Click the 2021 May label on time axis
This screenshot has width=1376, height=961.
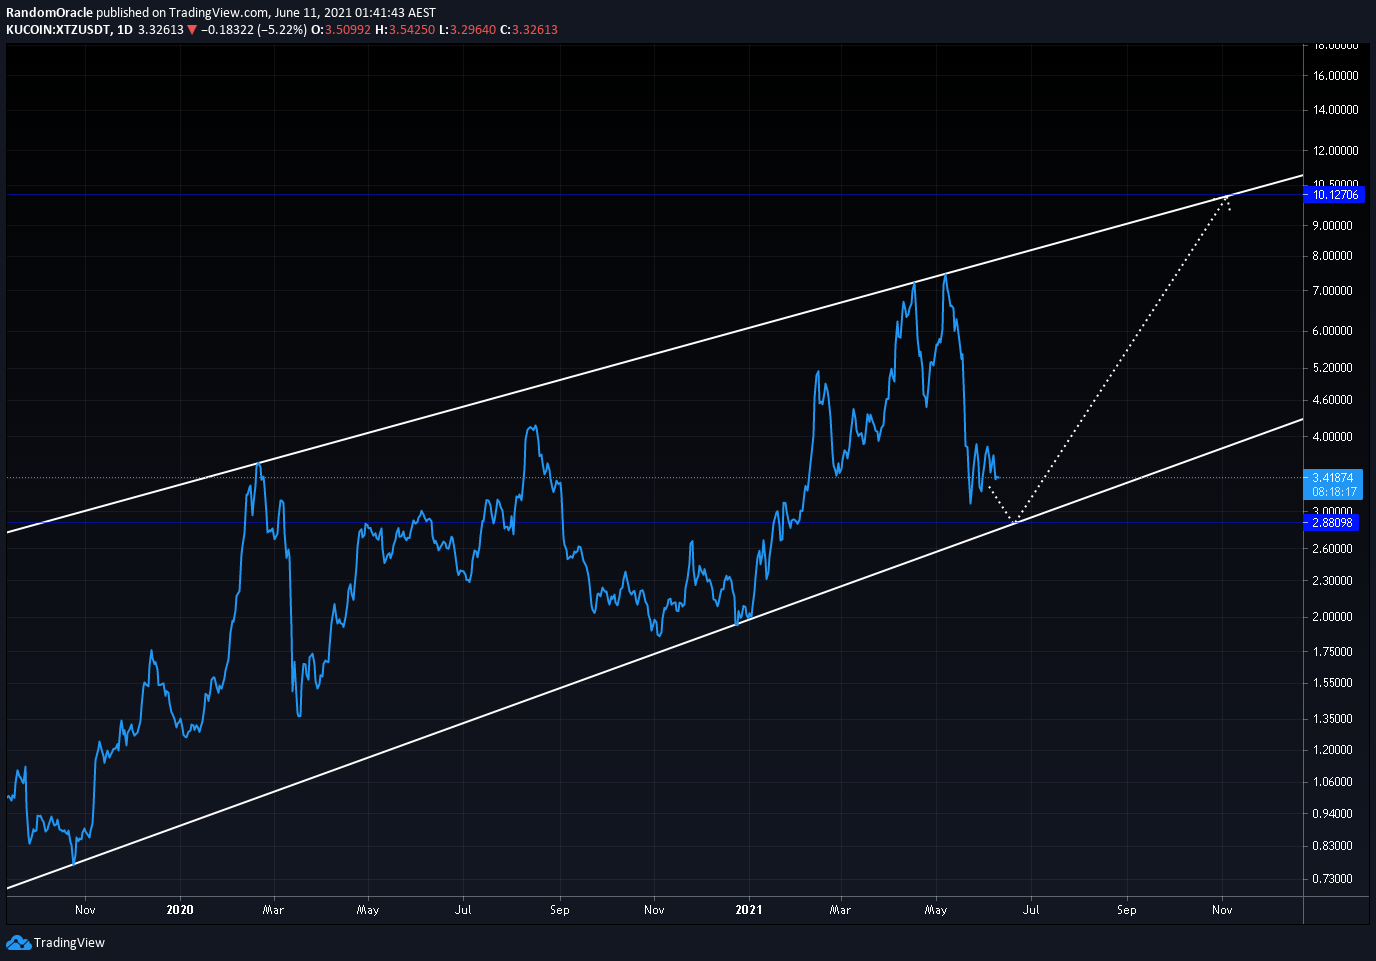[936, 910]
